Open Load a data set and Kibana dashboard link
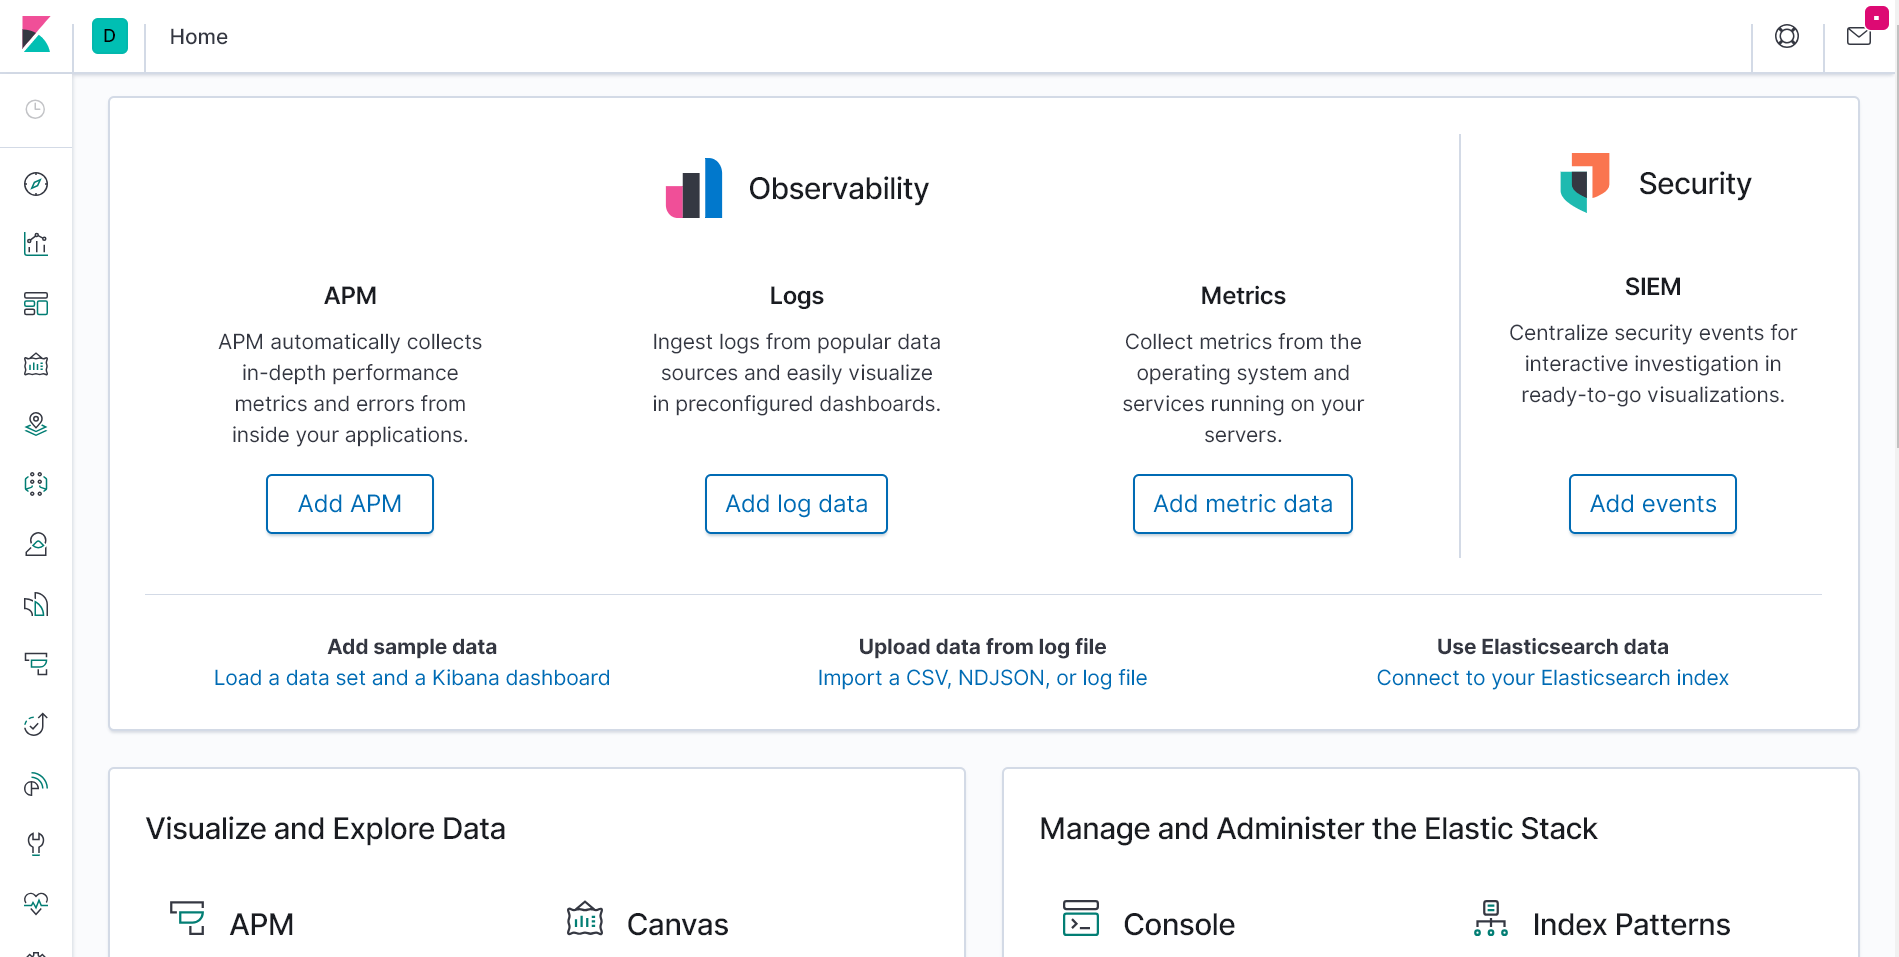The image size is (1899, 957). coord(412,678)
